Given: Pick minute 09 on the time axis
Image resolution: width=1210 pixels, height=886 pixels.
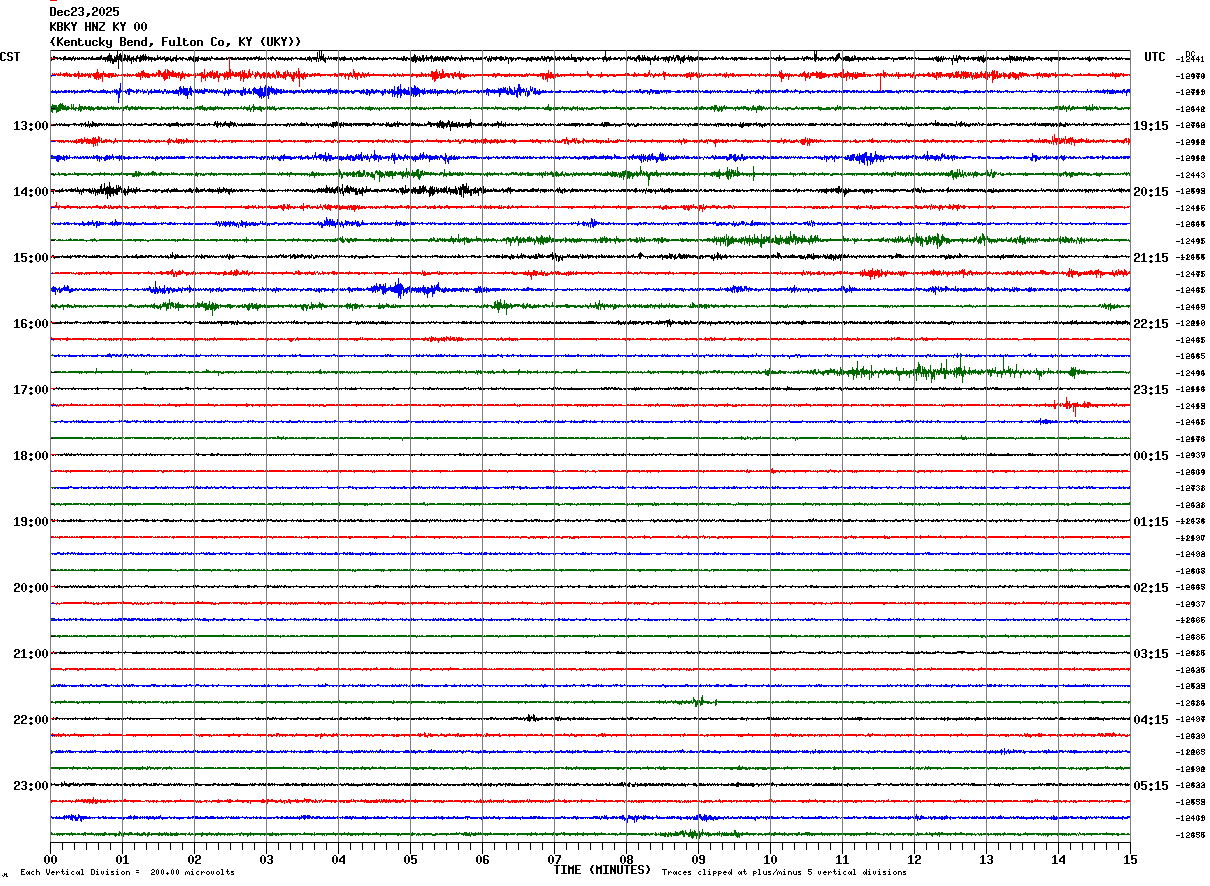Looking at the screenshot, I should (698, 859).
